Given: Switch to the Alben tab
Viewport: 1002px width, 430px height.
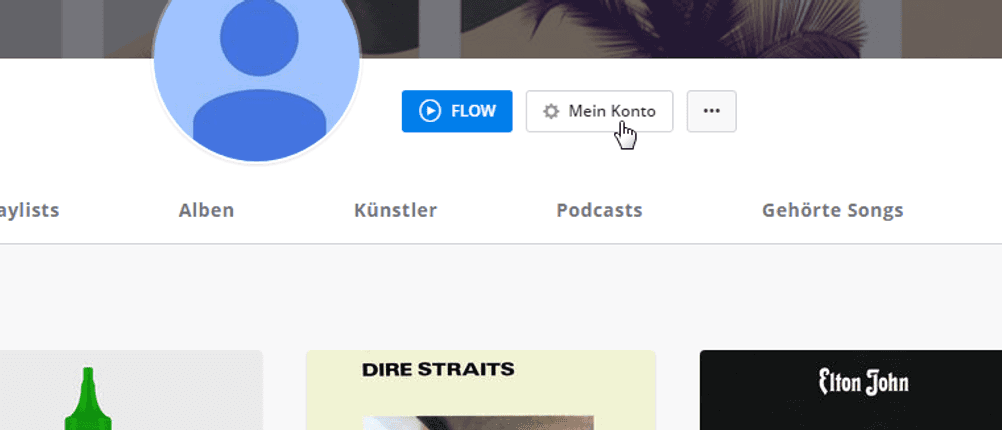Looking at the screenshot, I should coord(206,210).
